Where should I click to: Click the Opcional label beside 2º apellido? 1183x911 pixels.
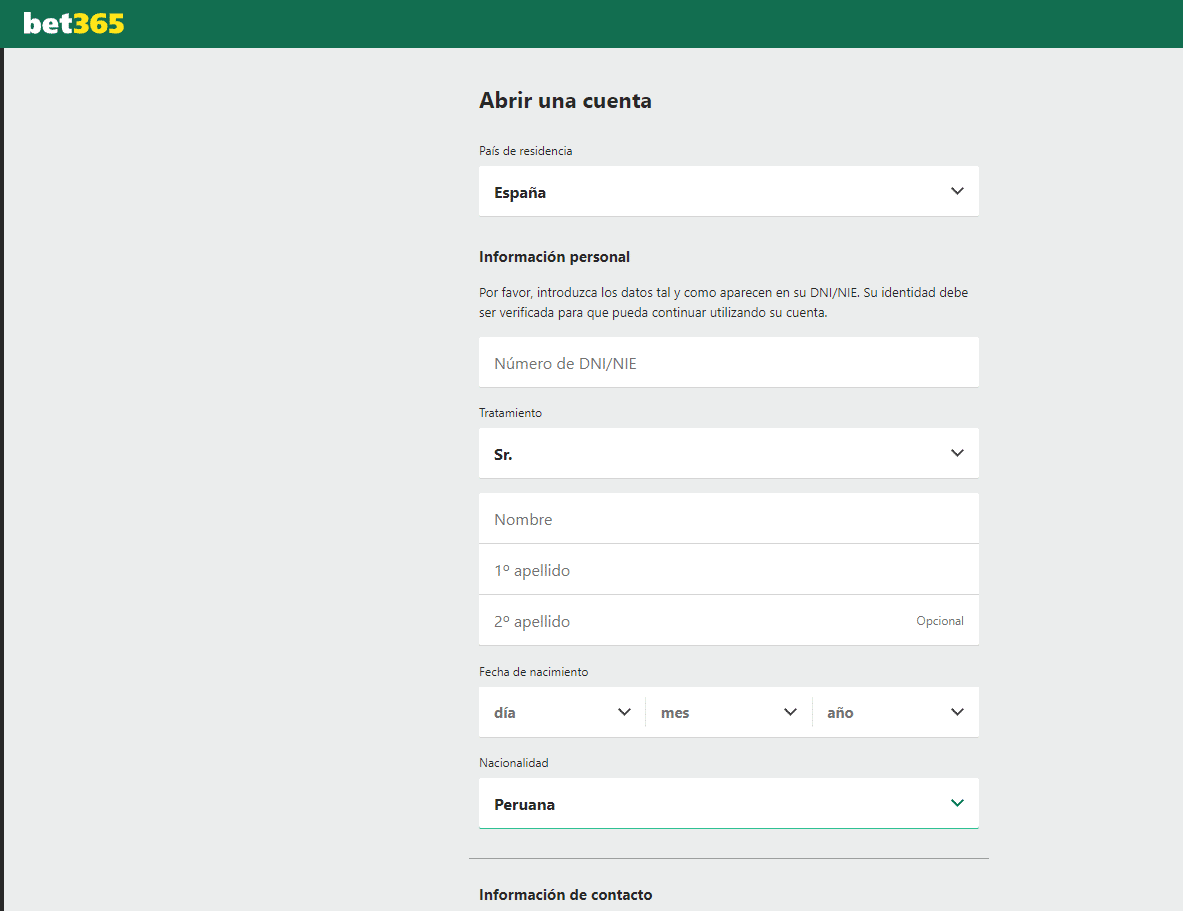click(939, 620)
